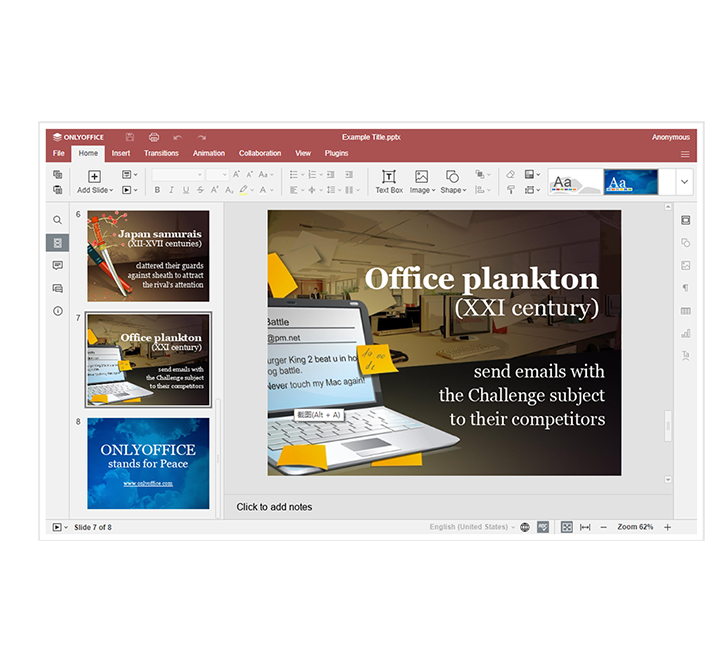Open the font size combo box
This screenshot has width=725, height=670.
(x=217, y=174)
